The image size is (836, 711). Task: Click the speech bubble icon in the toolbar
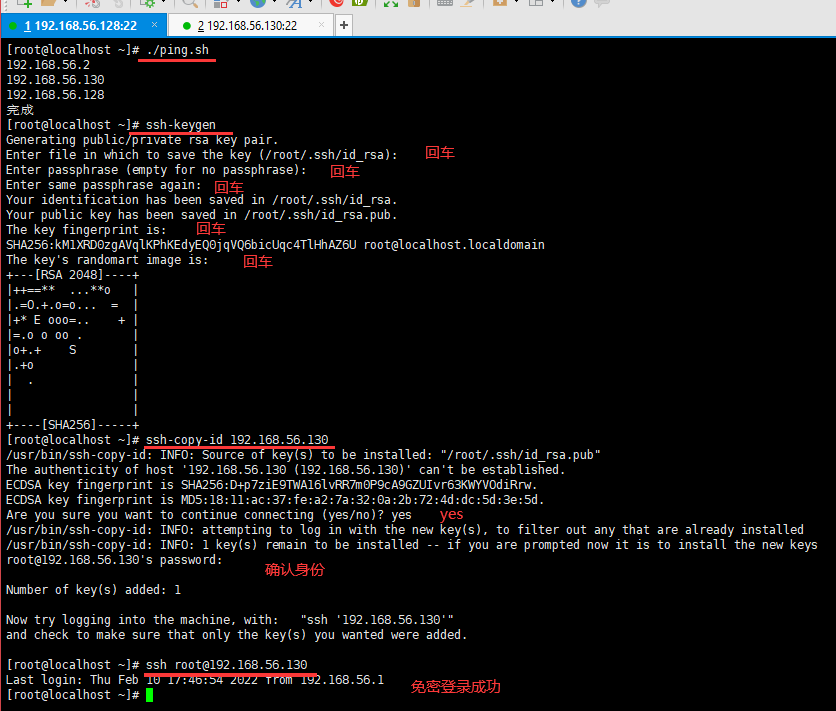[602, 3]
